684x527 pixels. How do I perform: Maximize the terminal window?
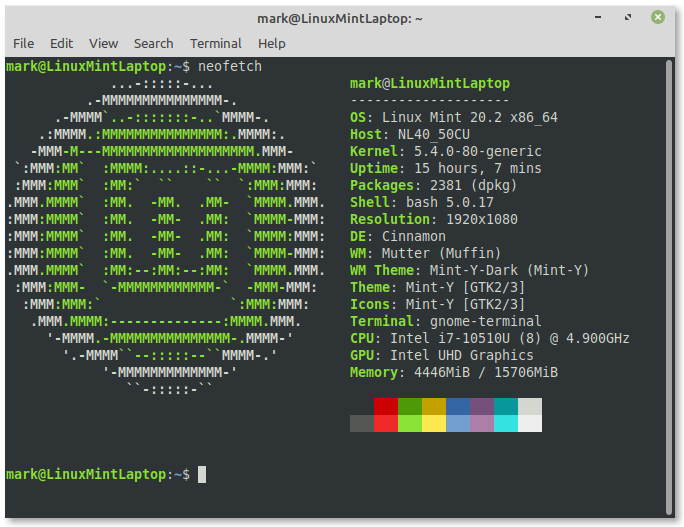tap(628, 17)
